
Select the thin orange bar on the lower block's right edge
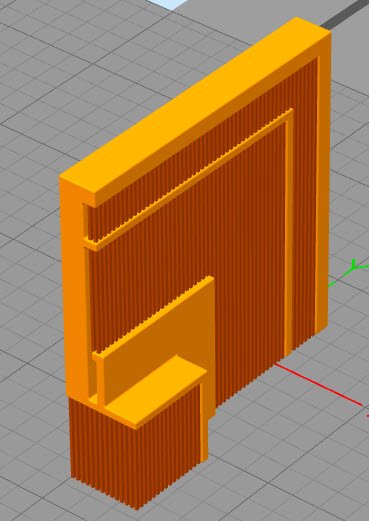(204, 422)
